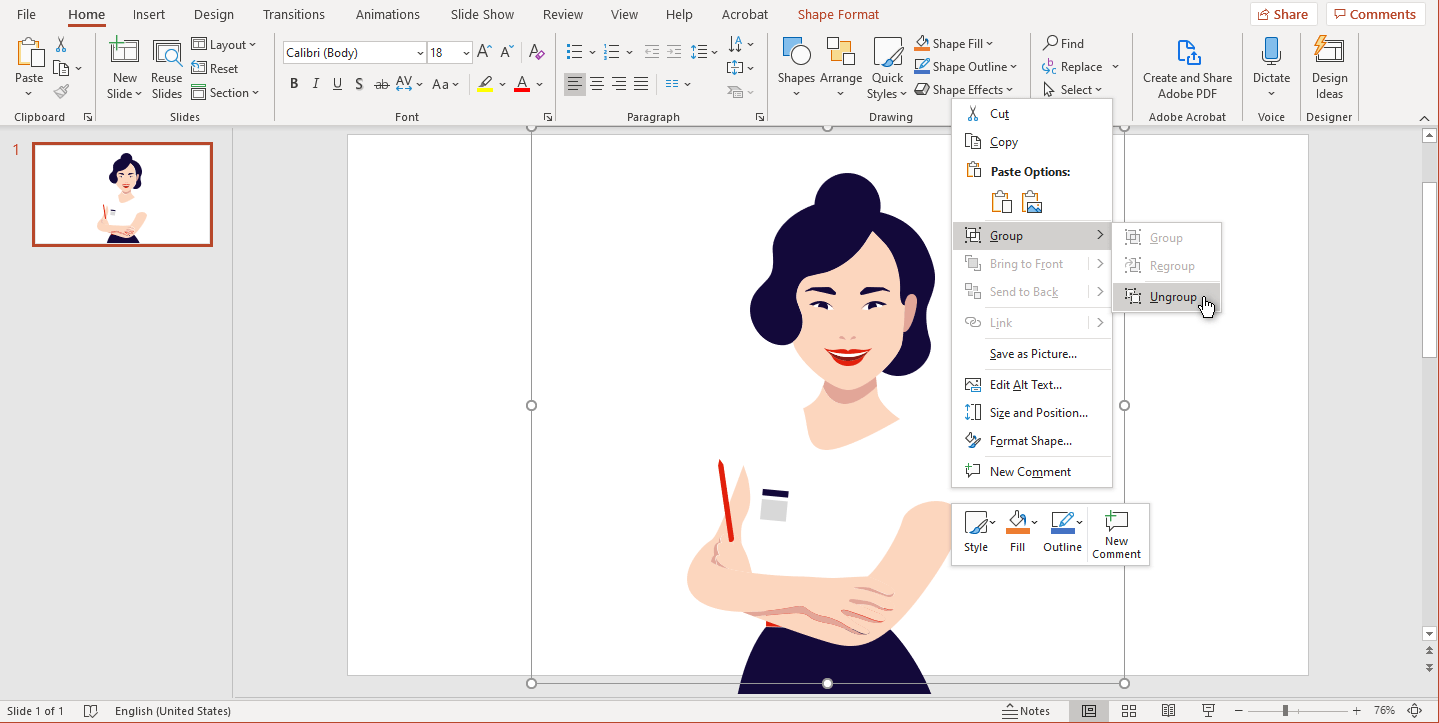Switch to Slide Sorter view icon
1439x723 pixels.
(1128, 711)
